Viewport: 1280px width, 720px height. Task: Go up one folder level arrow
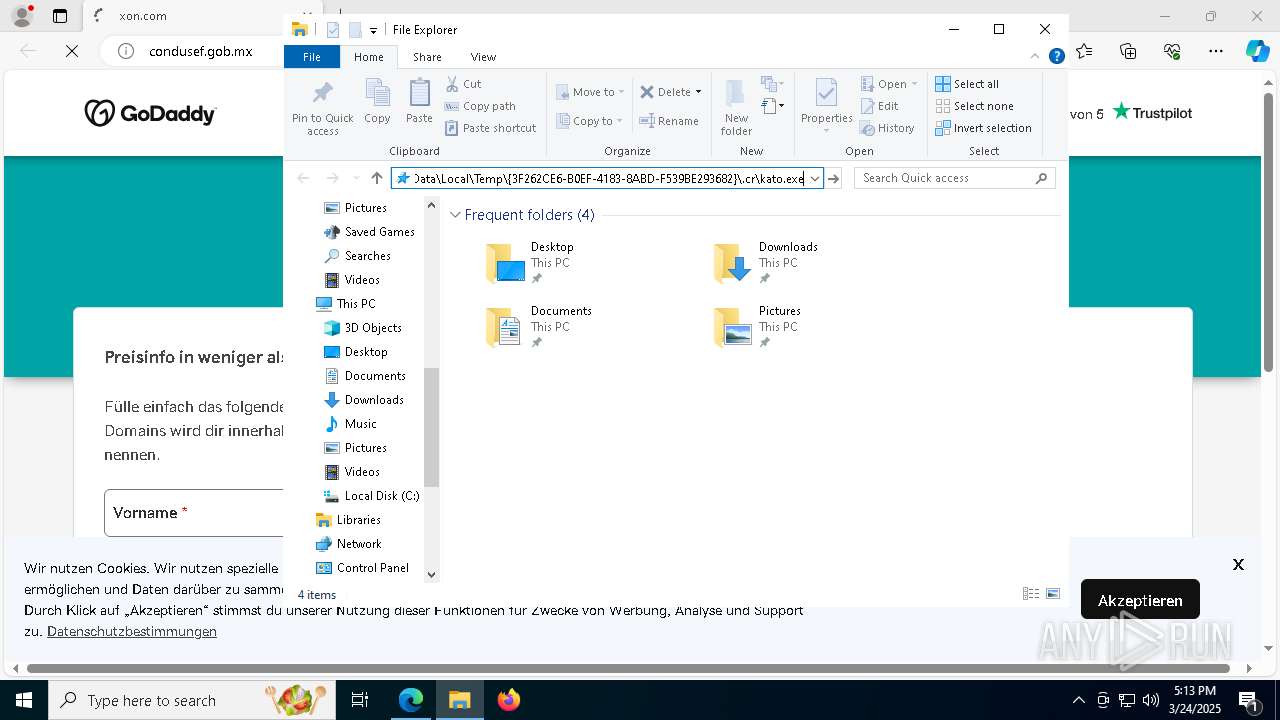click(376, 178)
